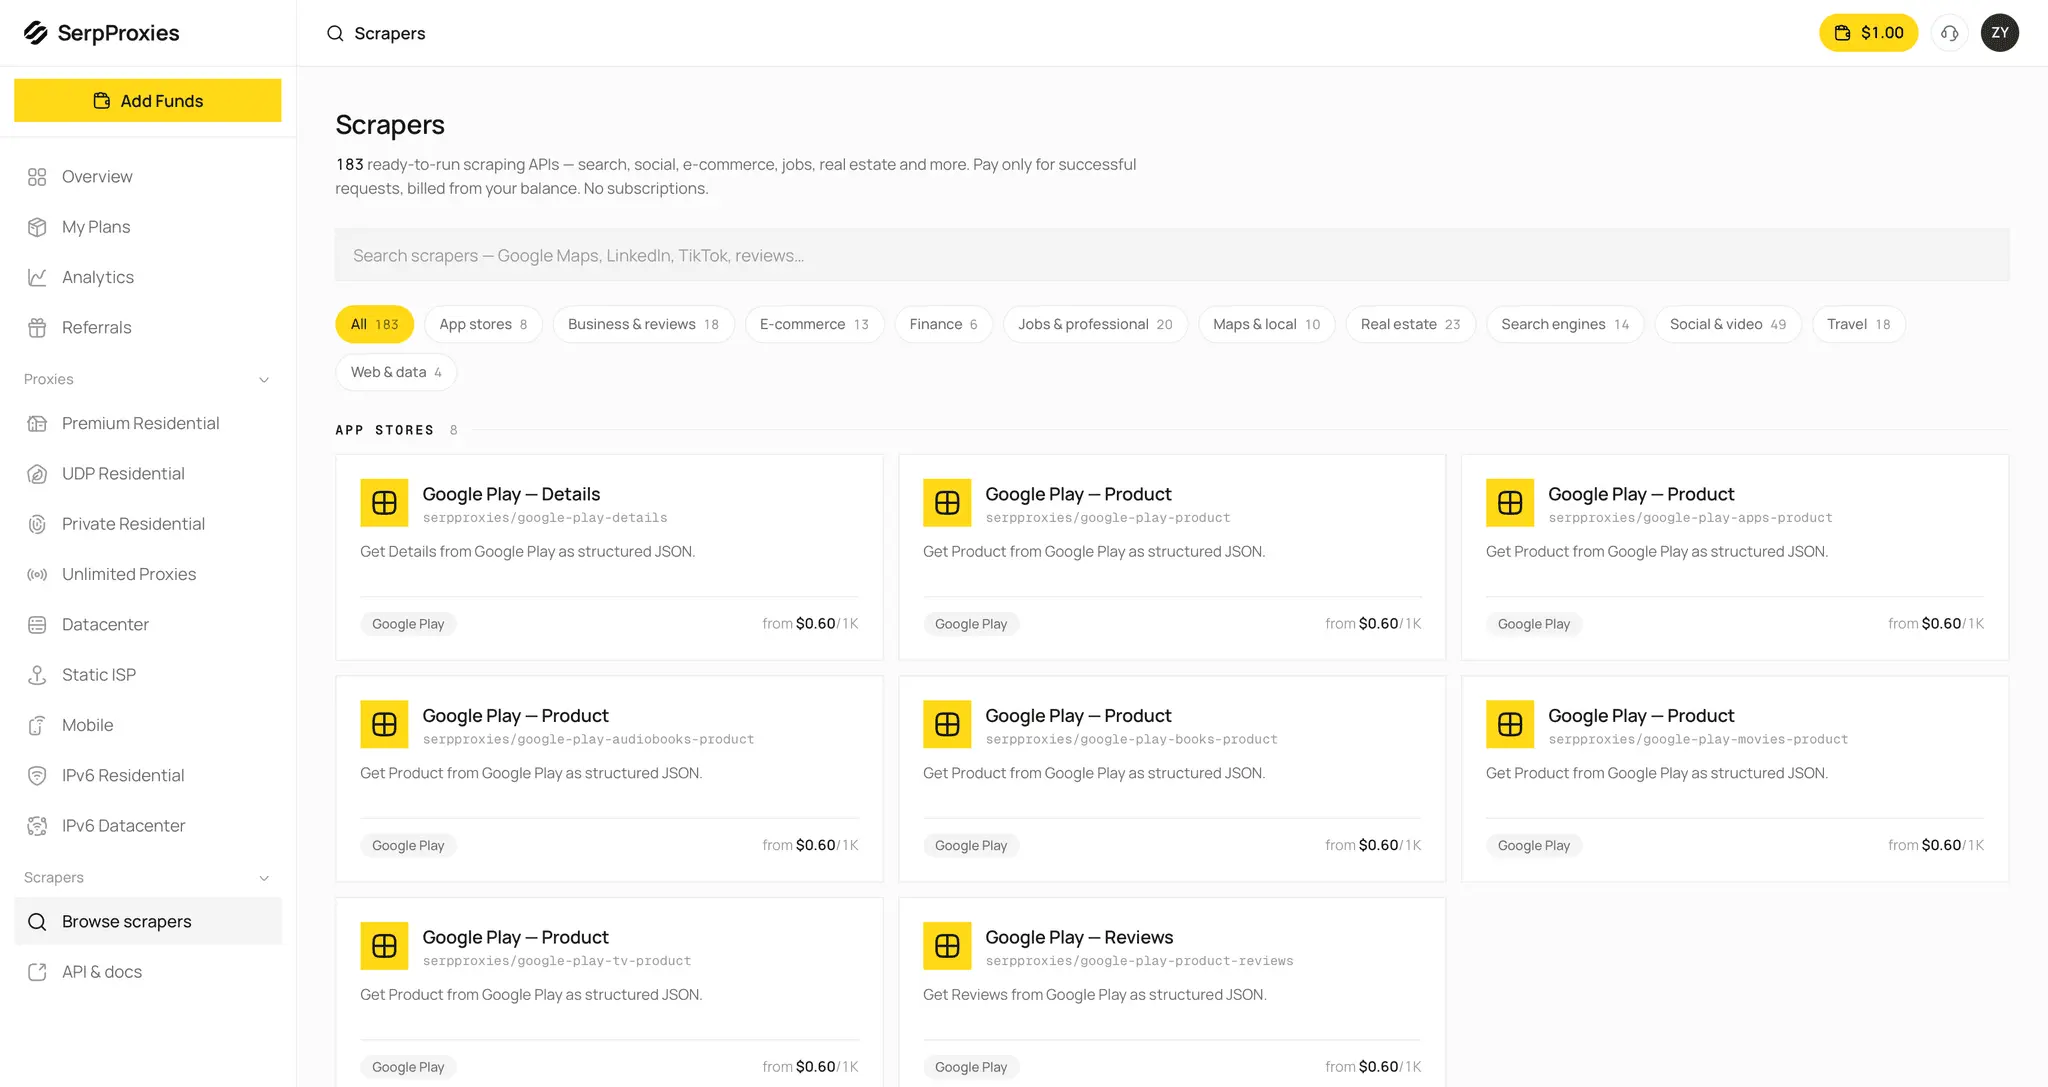Filter by Travel category
Image resolution: width=2048 pixels, height=1087 pixels.
[x=1858, y=324]
